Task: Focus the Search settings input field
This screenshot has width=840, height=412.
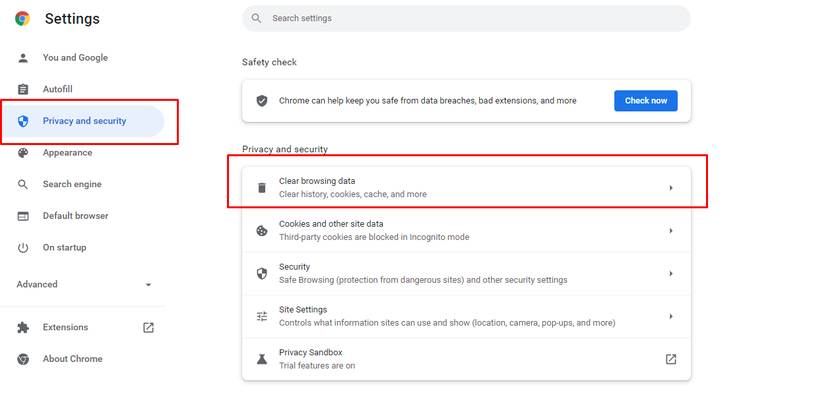Action: point(466,18)
